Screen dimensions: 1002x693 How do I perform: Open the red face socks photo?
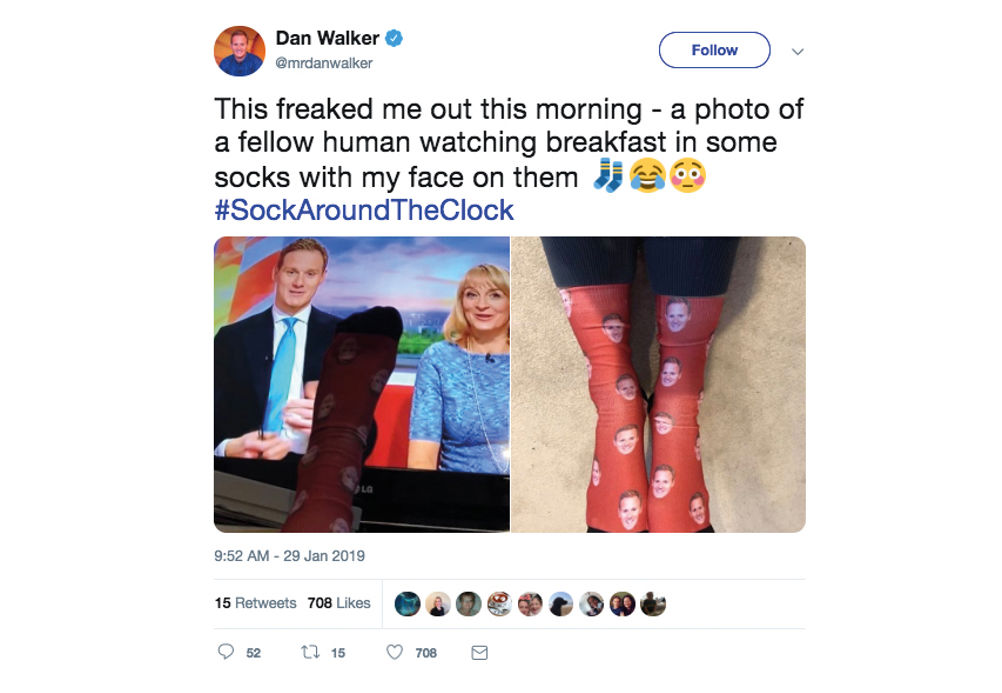point(659,384)
